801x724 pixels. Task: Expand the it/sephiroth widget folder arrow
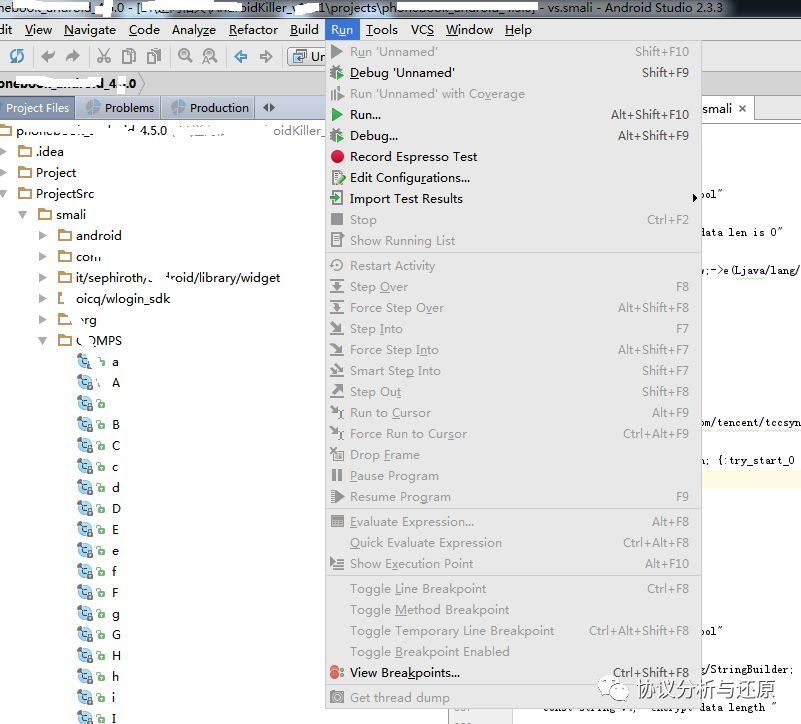42,277
